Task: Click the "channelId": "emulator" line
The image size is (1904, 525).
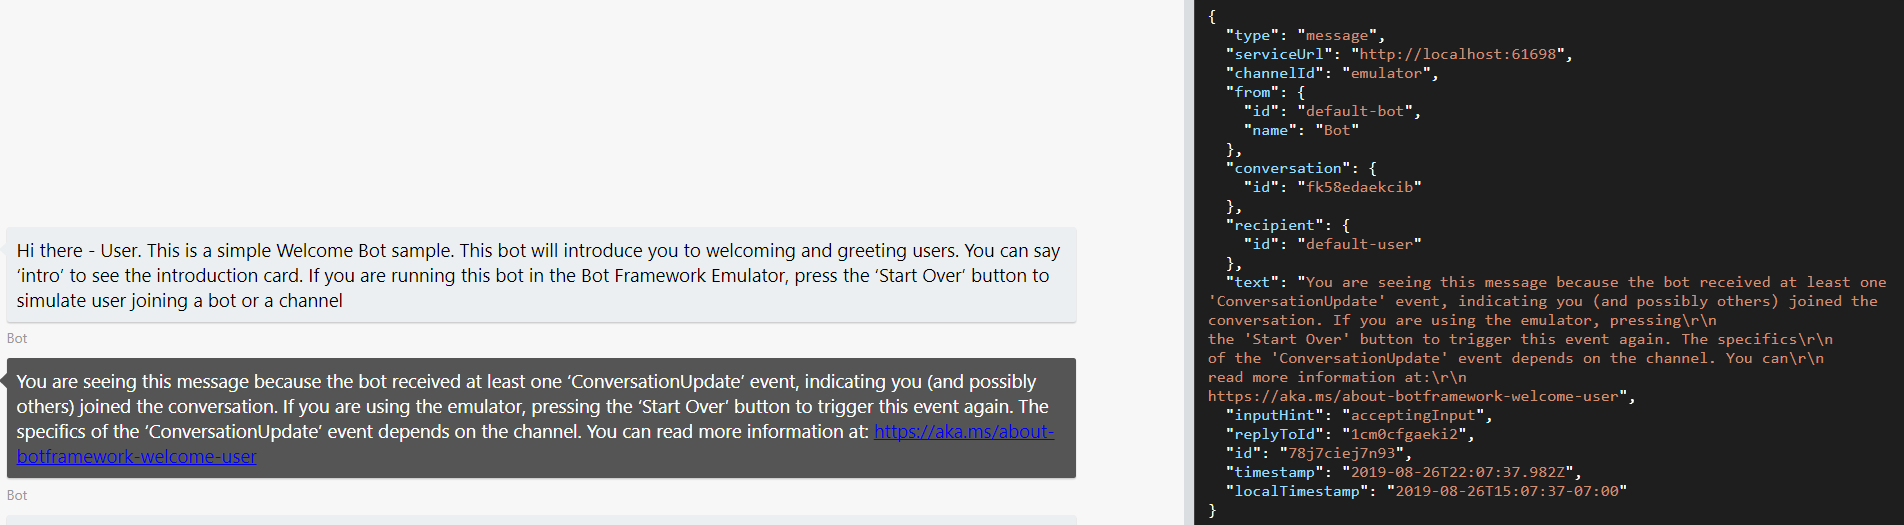Action: pyautogui.click(x=1332, y=73)
